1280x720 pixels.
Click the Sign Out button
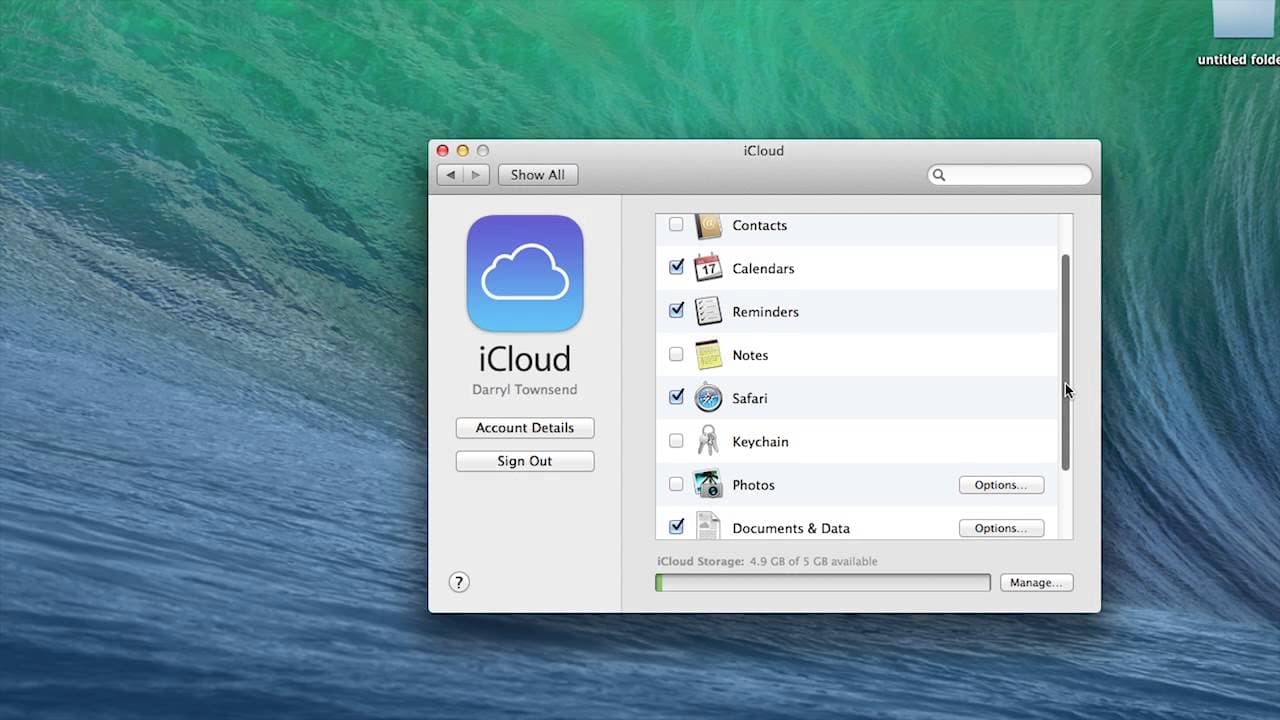(525, 461)
